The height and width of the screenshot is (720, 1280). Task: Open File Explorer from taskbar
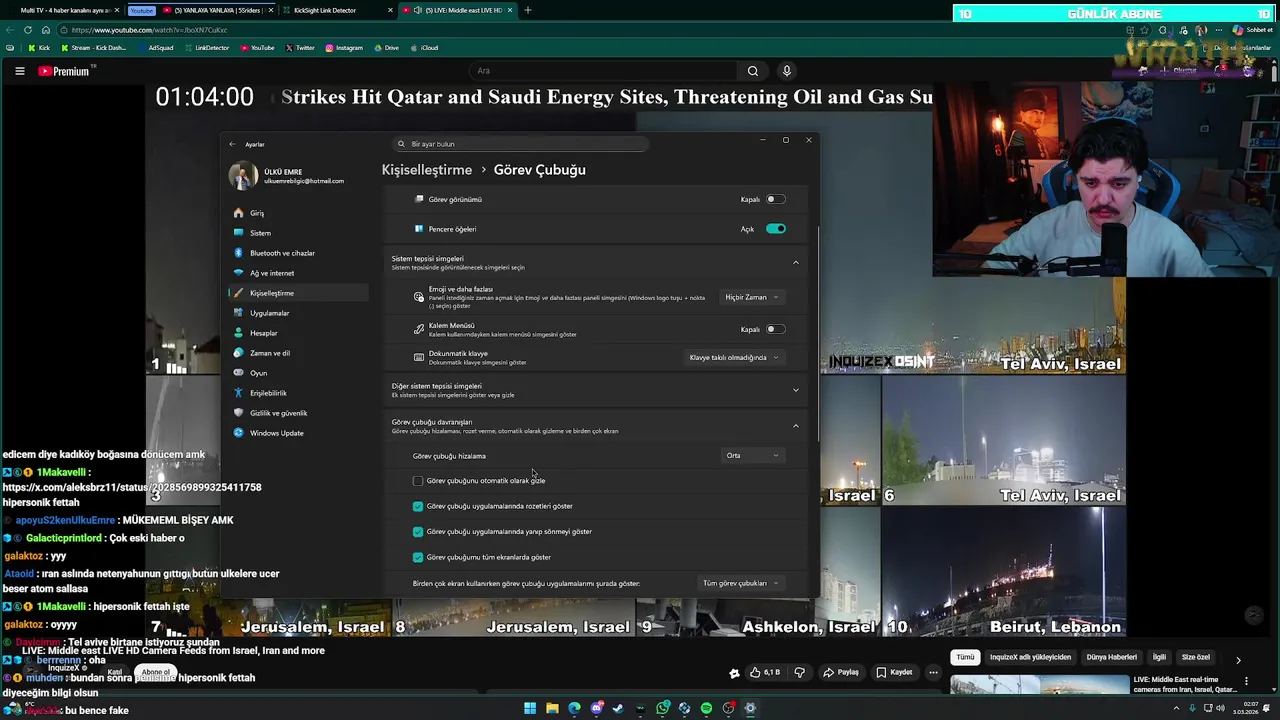coord(552,708)
